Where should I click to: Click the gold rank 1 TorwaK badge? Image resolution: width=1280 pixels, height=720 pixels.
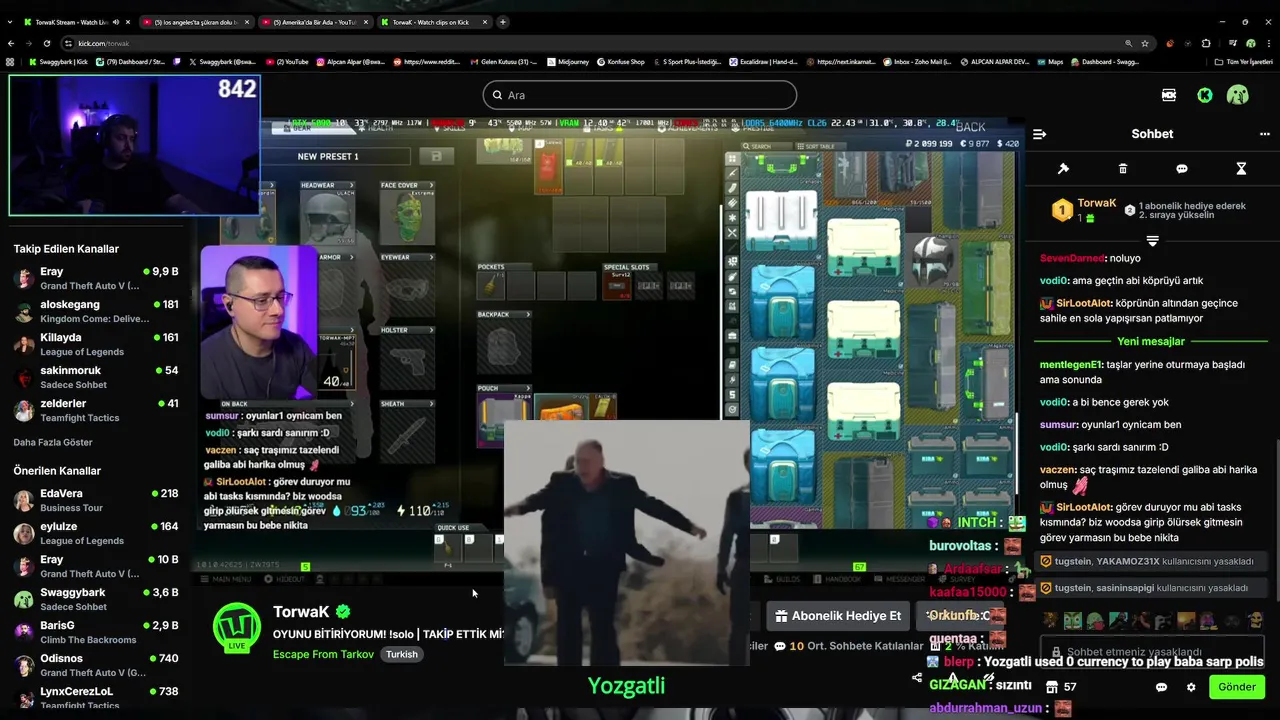point(1062,211)
